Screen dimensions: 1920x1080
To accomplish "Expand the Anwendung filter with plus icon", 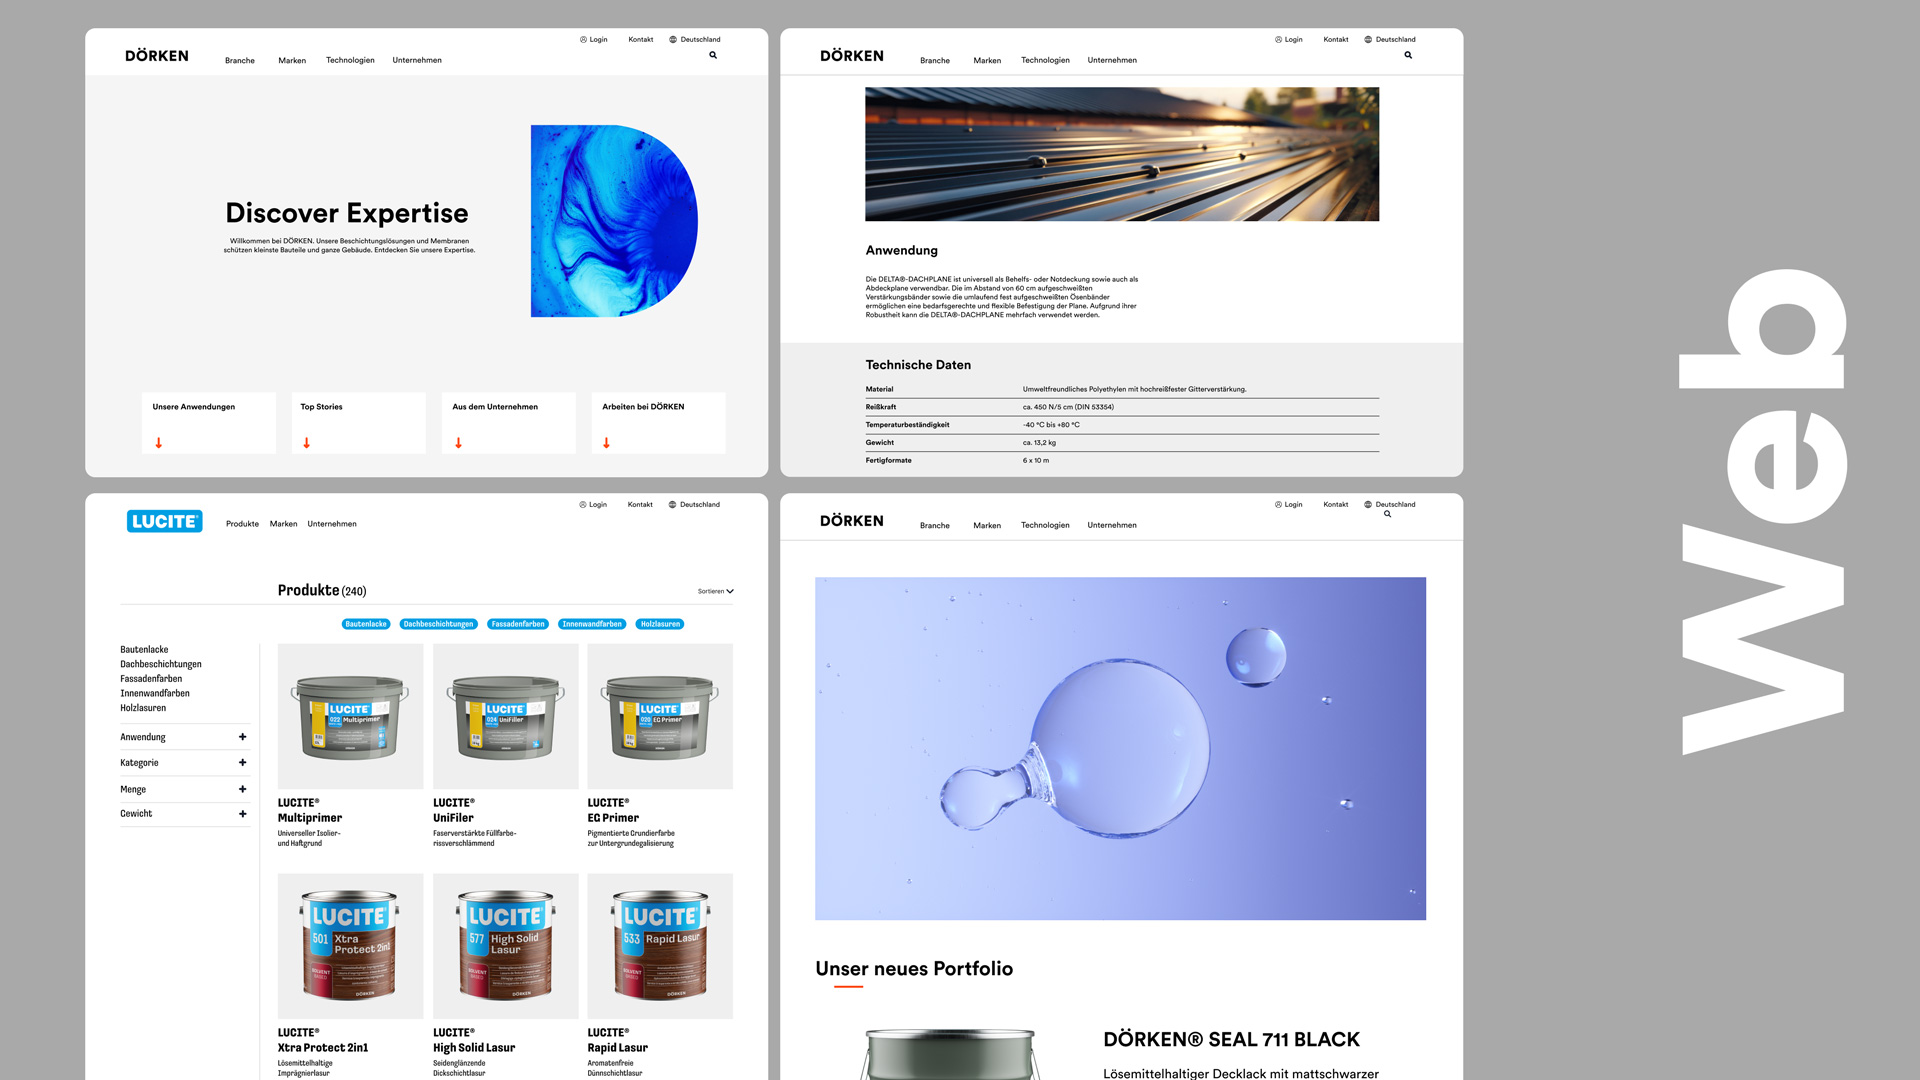I will [242, 737].
